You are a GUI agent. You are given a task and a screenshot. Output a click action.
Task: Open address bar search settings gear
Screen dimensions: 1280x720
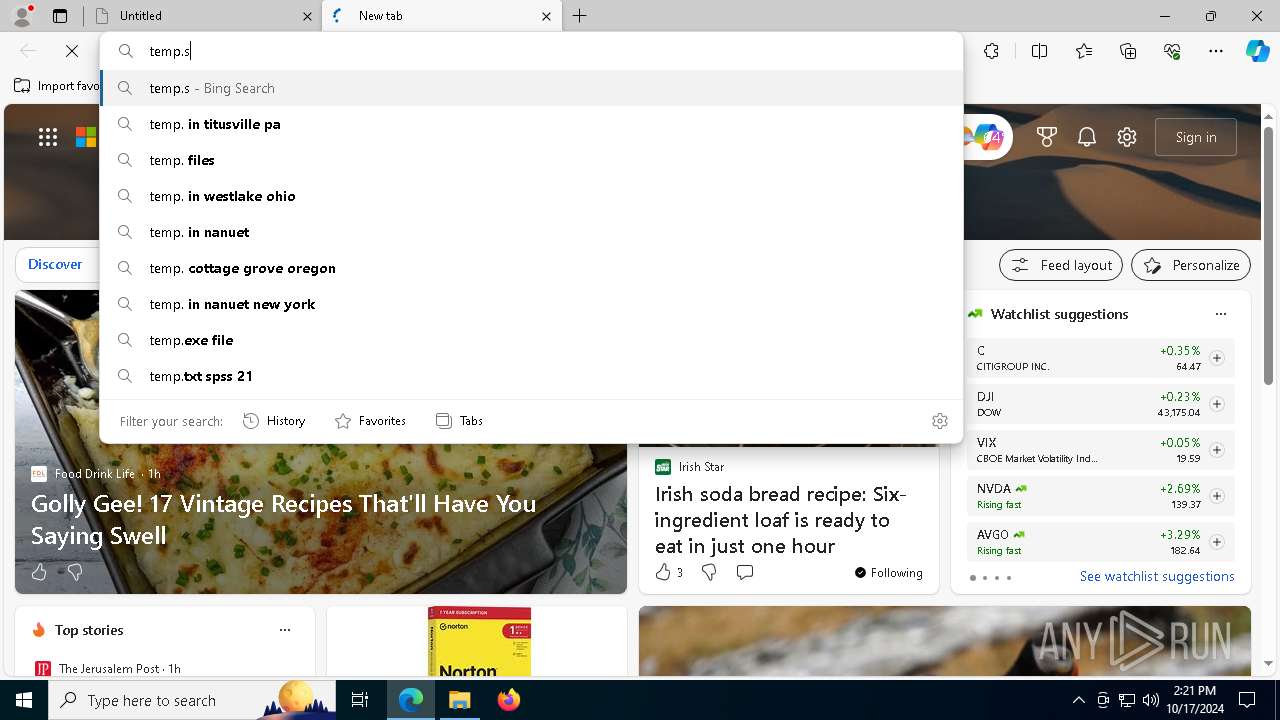pyautogui.click(x=940, y=421)
